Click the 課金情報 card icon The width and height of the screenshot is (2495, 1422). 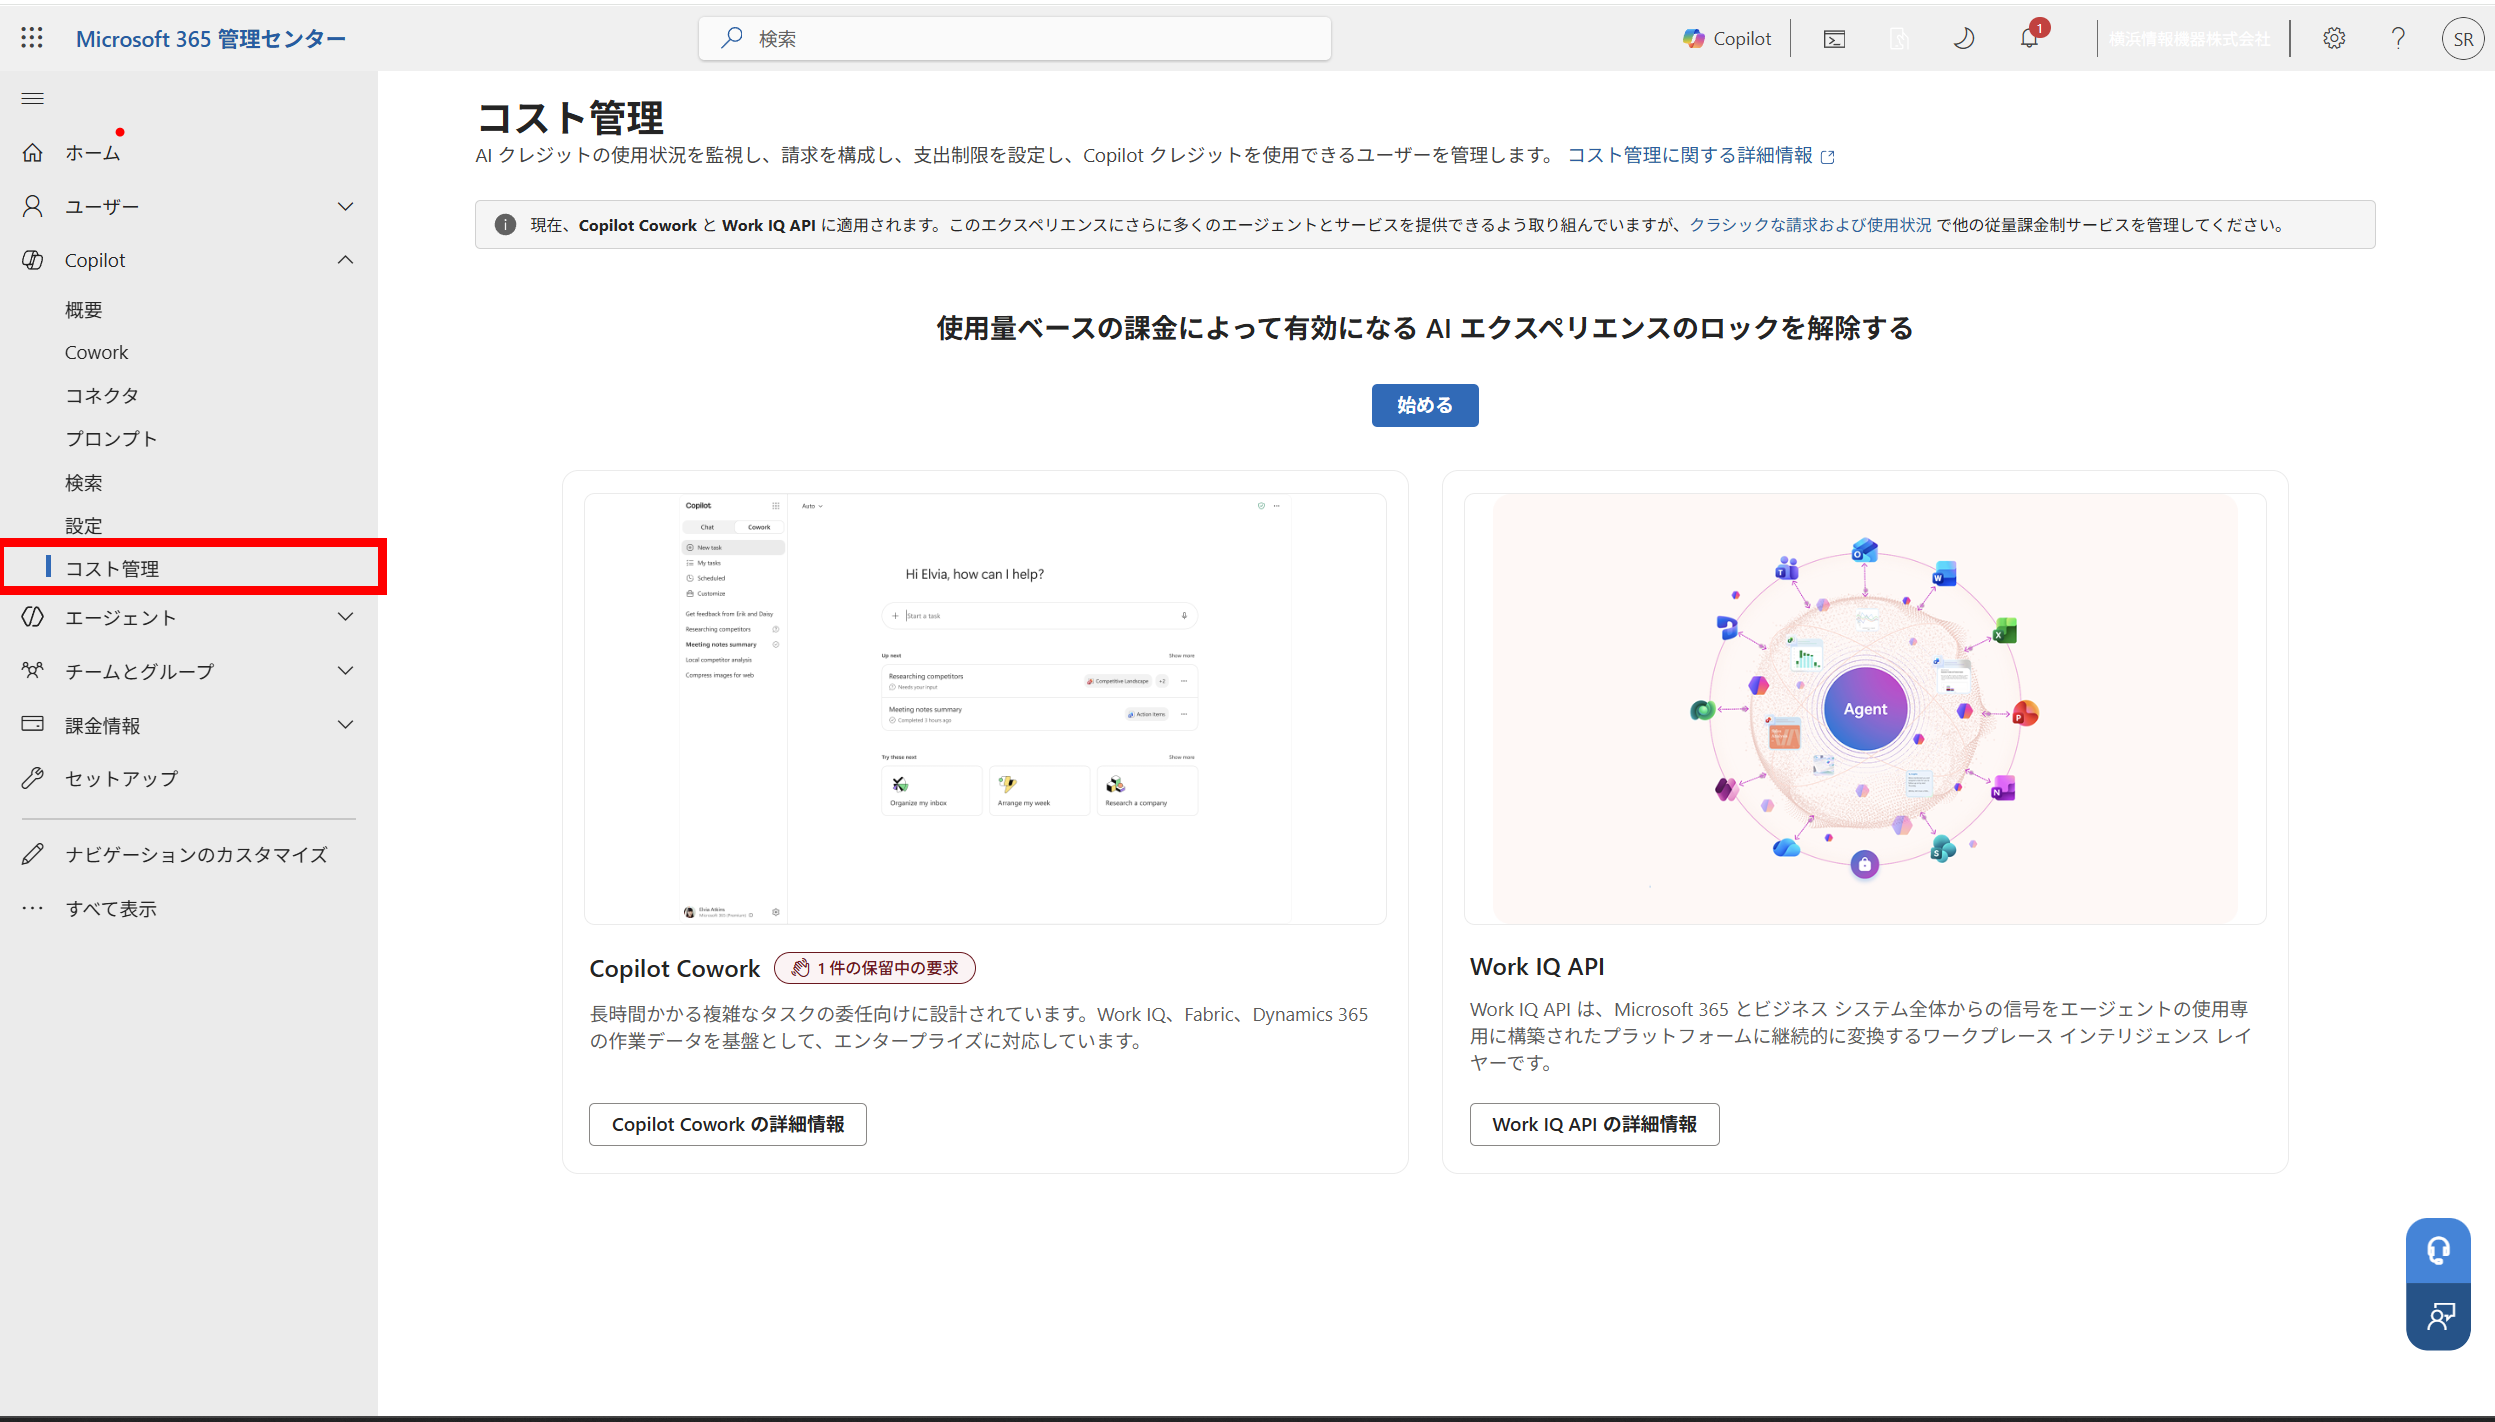(33, 724)
